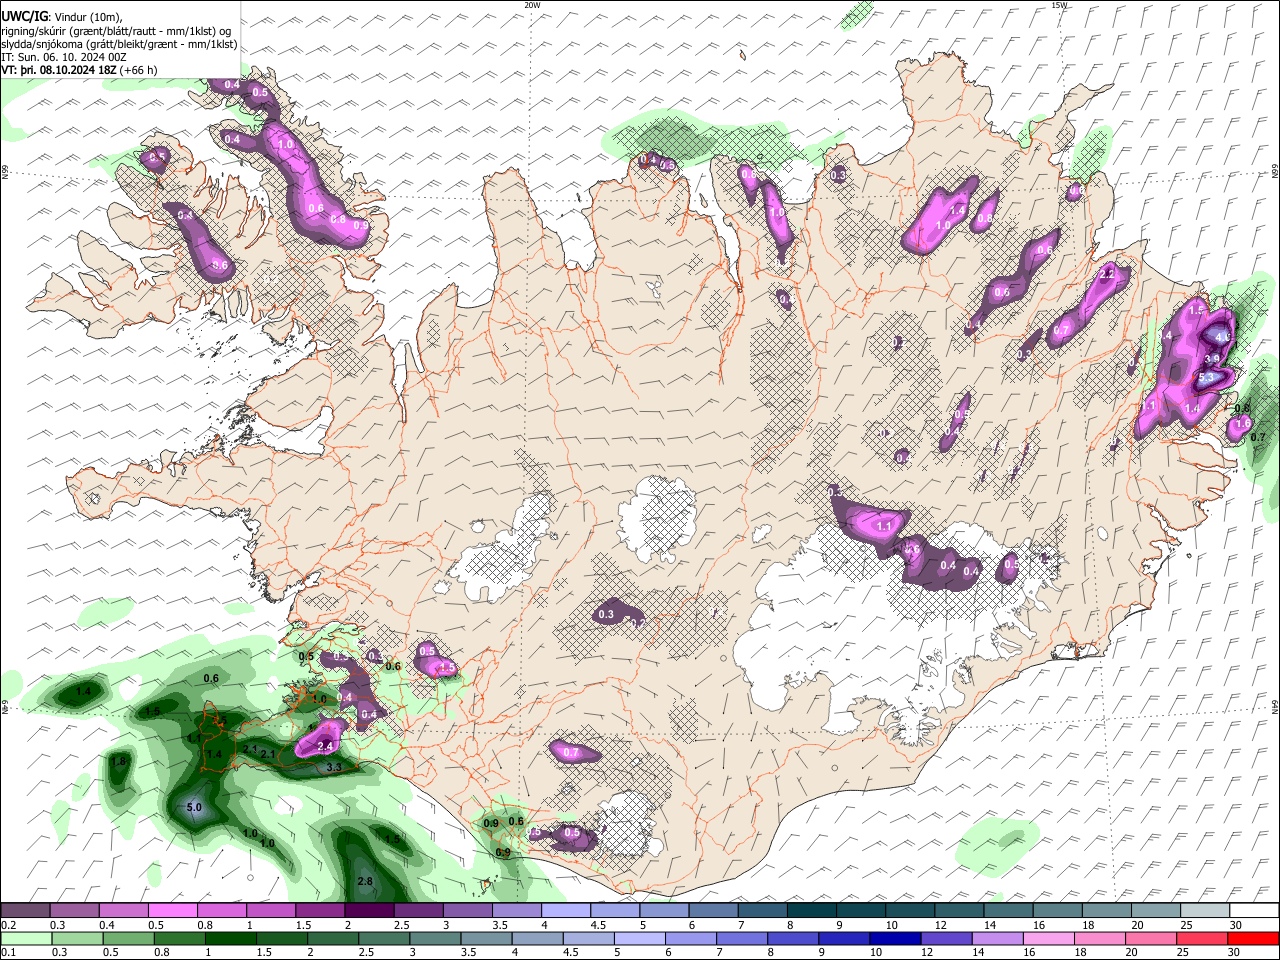Select the lightest green 0.1–0.3 swatch, lower legend row

(26, 938)
